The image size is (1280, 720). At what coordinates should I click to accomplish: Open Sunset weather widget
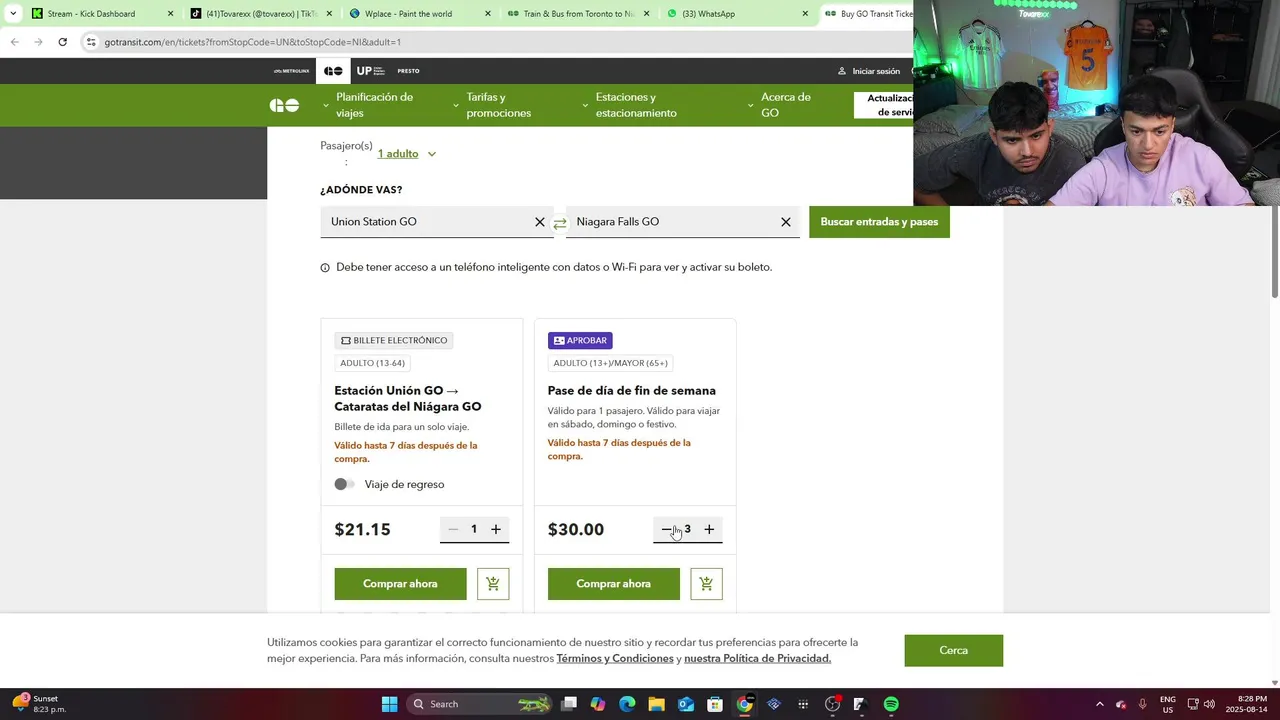pos(40,704)
